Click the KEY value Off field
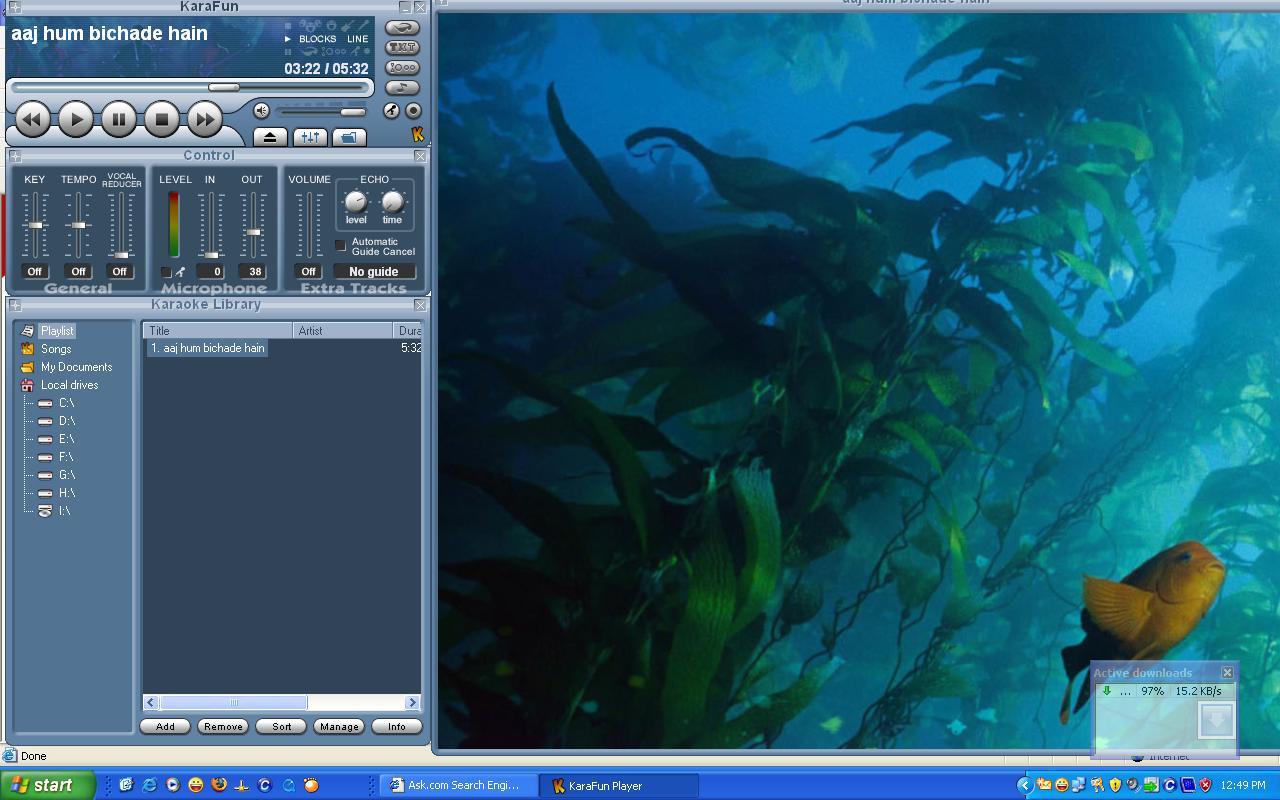This screenshot has width=1280, height=800. coord(35,272)
